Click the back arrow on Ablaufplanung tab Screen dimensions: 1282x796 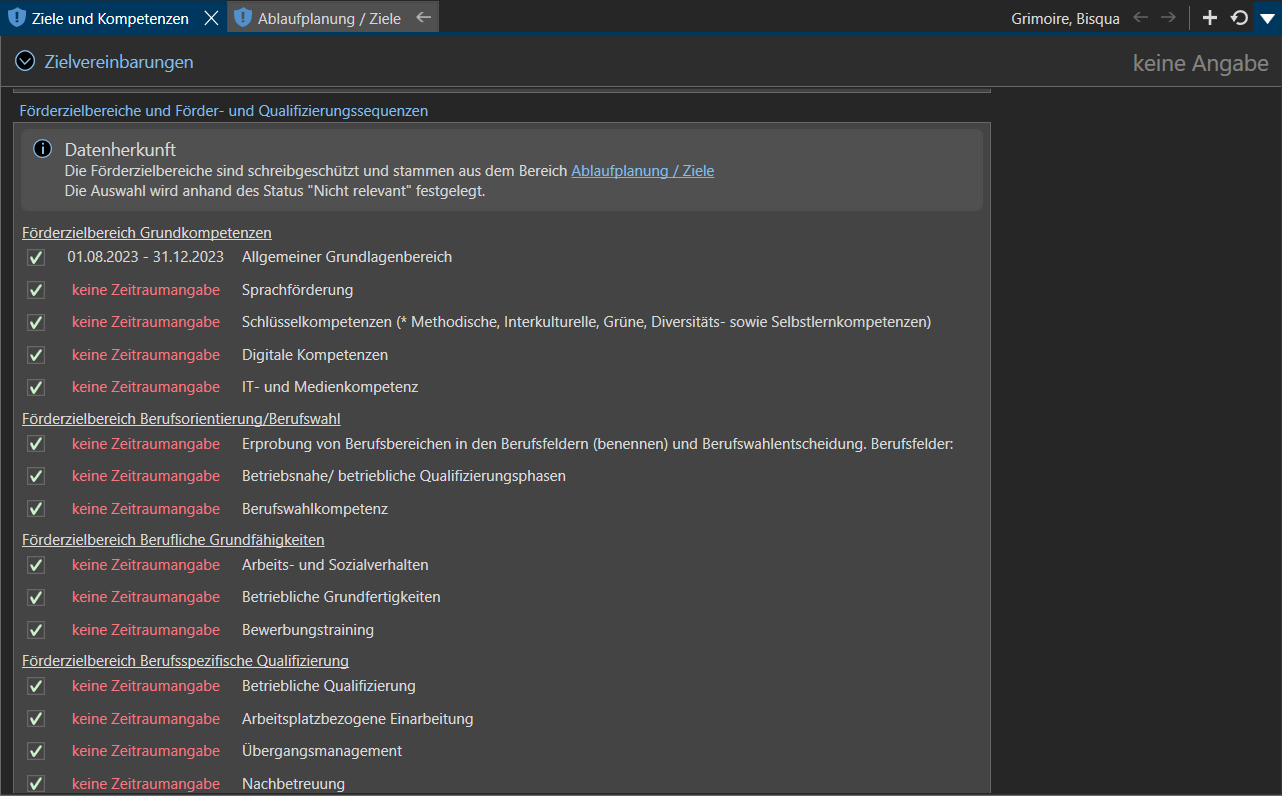pyautogui.click(x=424, y=17)
